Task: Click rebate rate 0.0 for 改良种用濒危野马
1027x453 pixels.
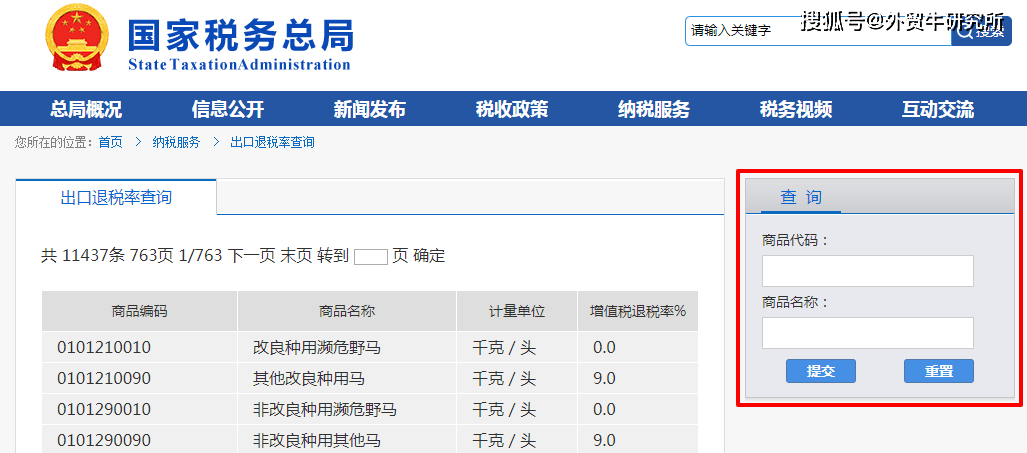Action: tap(605, 348)
